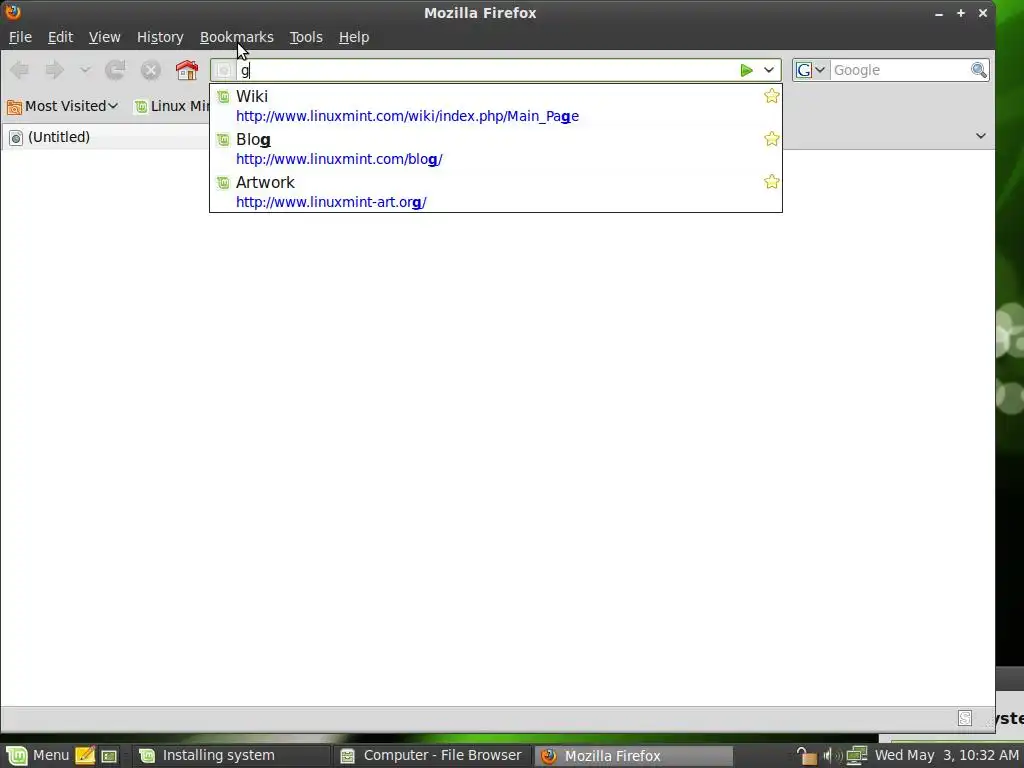Open the linuxmint.com wiki Main_Page URL
This screenshot has width=1024, height=768.
coord(408,116)
